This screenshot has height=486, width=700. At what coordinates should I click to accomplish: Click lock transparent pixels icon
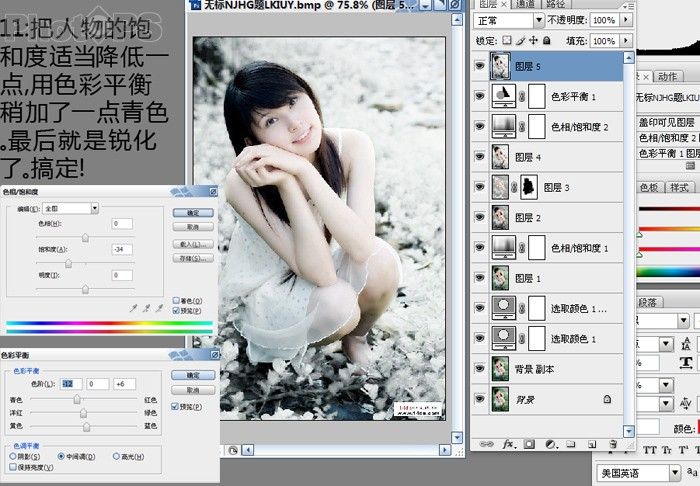(507, 41)
